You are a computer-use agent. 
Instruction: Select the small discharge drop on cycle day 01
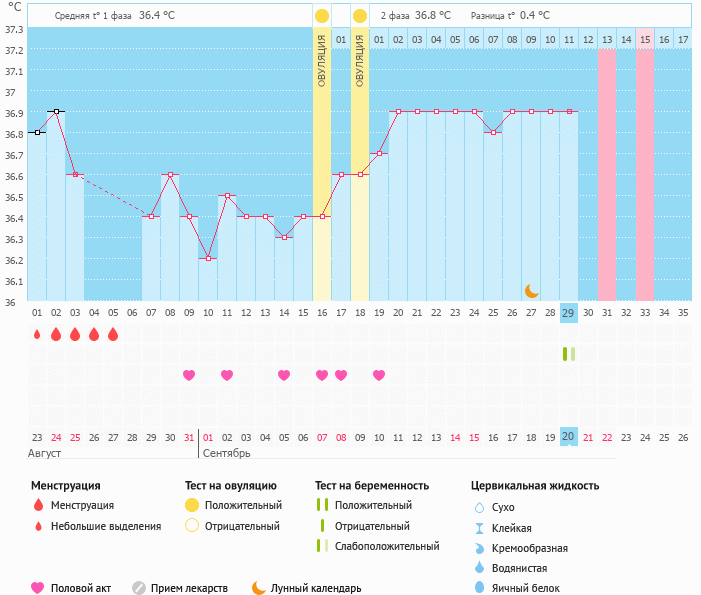[x=37, y=335]
